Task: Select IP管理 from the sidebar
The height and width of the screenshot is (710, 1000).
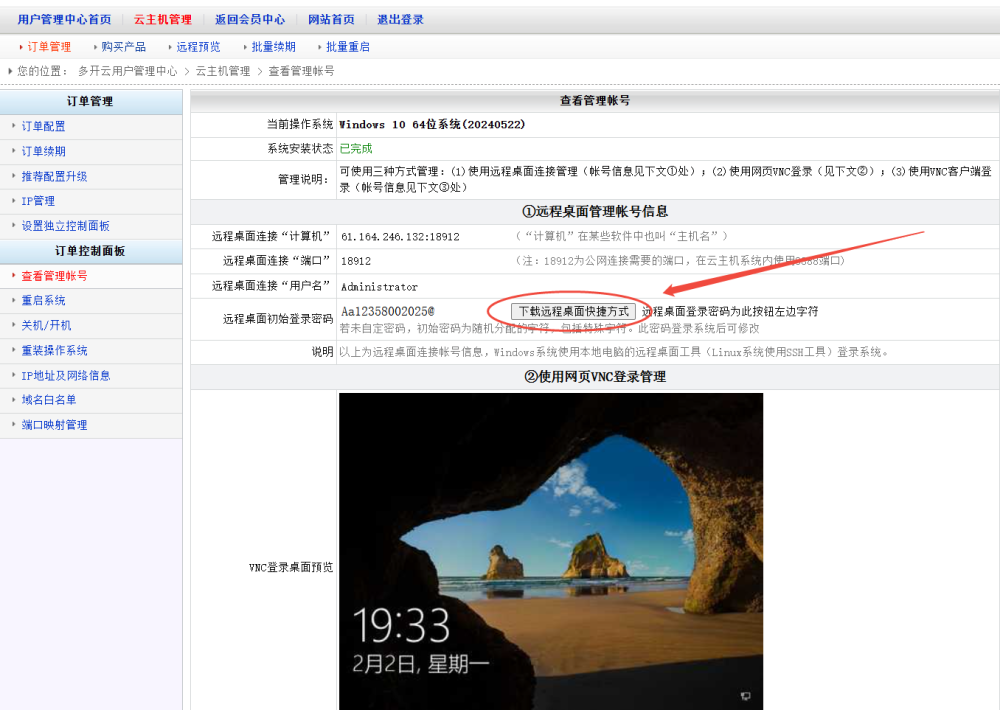Action: click(x=38, y=201)
